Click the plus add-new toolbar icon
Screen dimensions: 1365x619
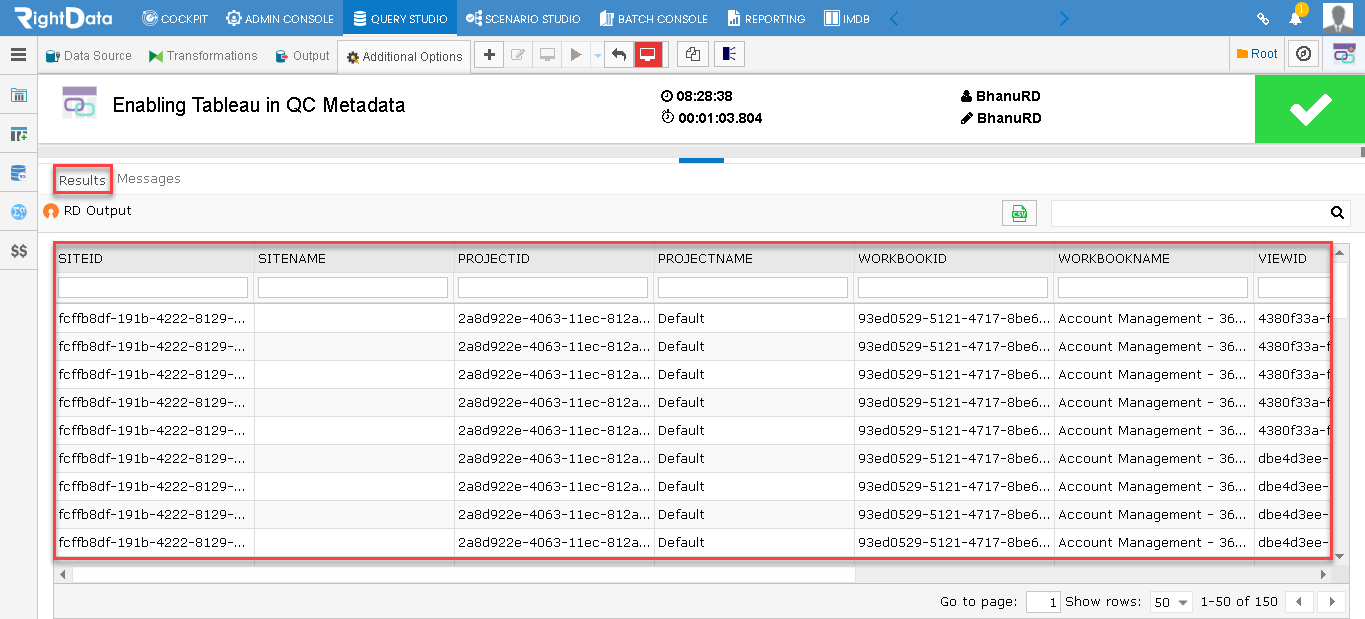tap(488, 55)
